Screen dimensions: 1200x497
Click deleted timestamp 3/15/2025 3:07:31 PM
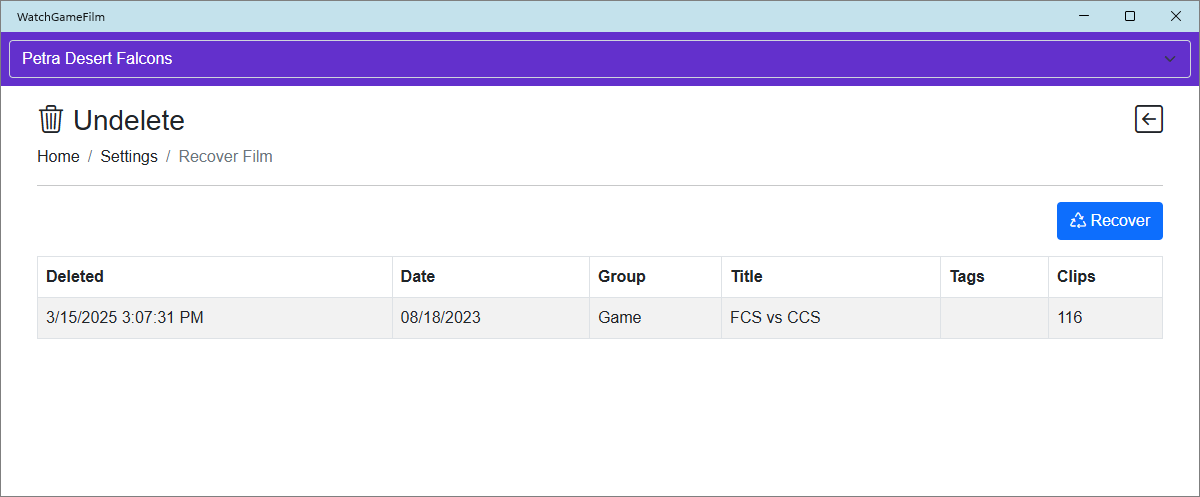tap(125, 318)
